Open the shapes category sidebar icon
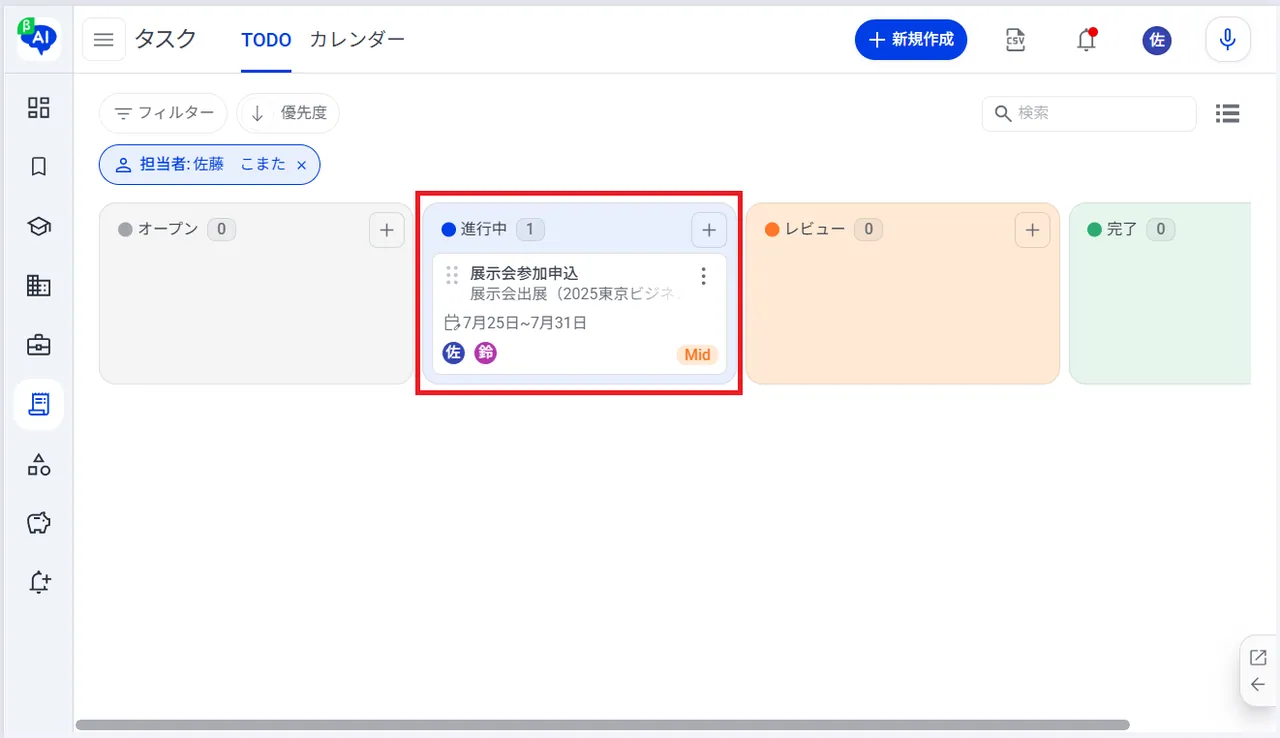The image size is (1280, 738). pos(39,464)
